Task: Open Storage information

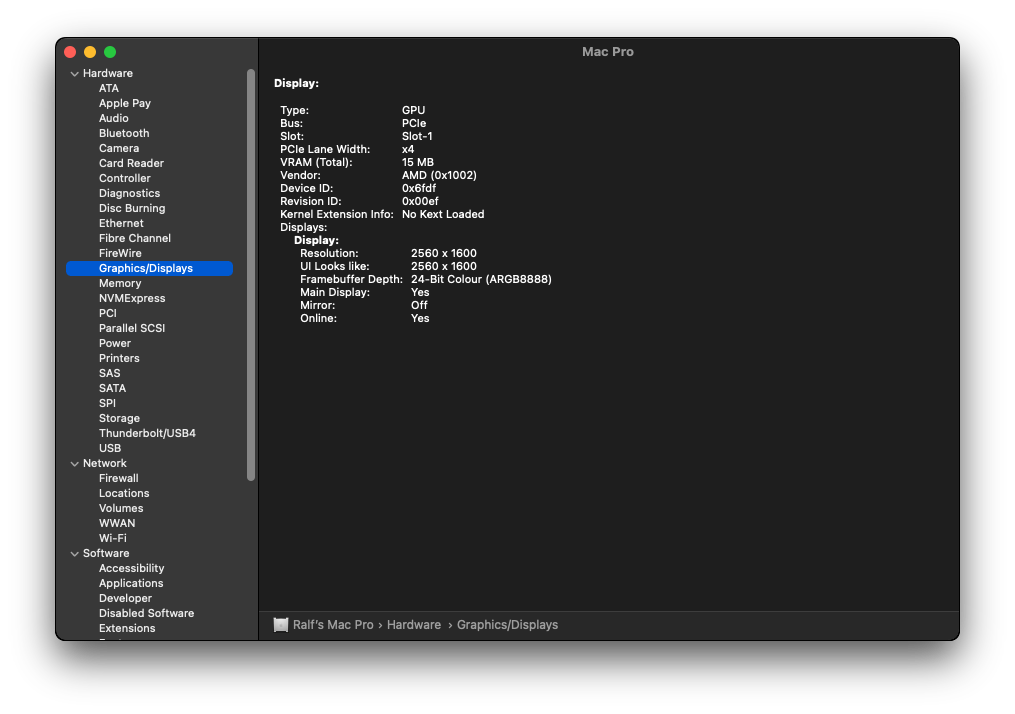Action: click(119, 418)
